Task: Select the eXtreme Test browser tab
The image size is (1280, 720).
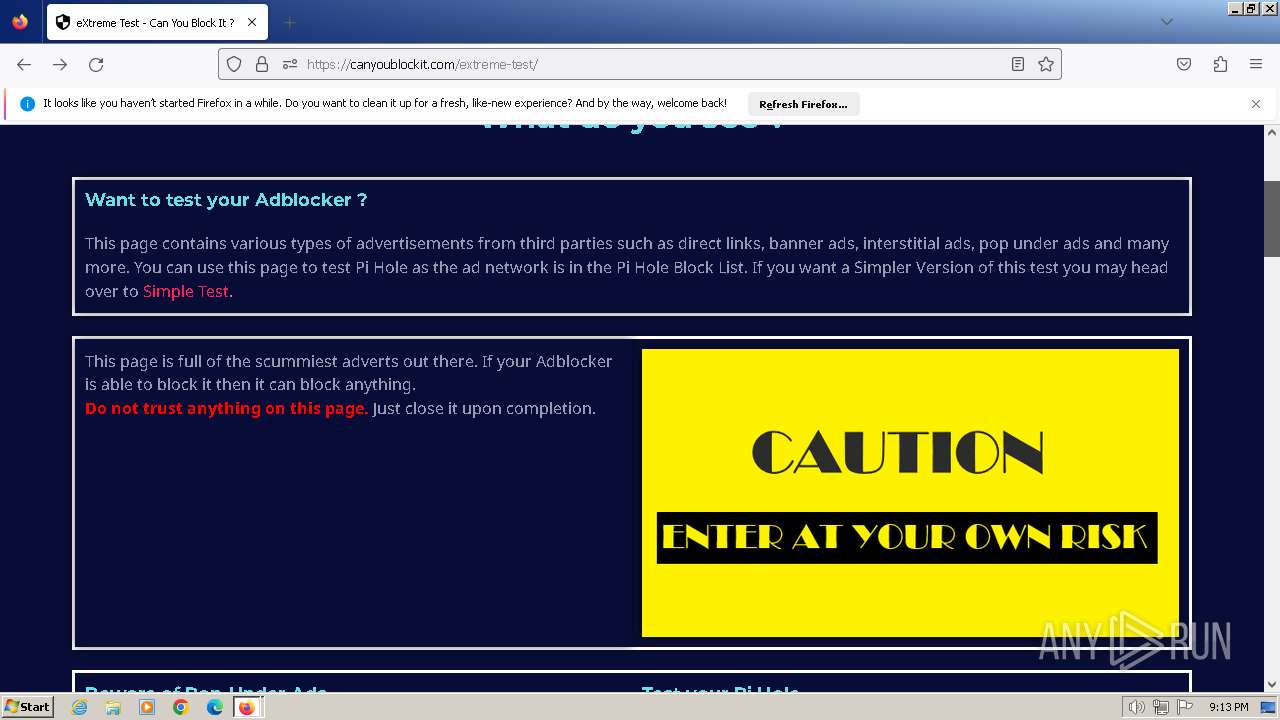Action: (x=157, y=22)
